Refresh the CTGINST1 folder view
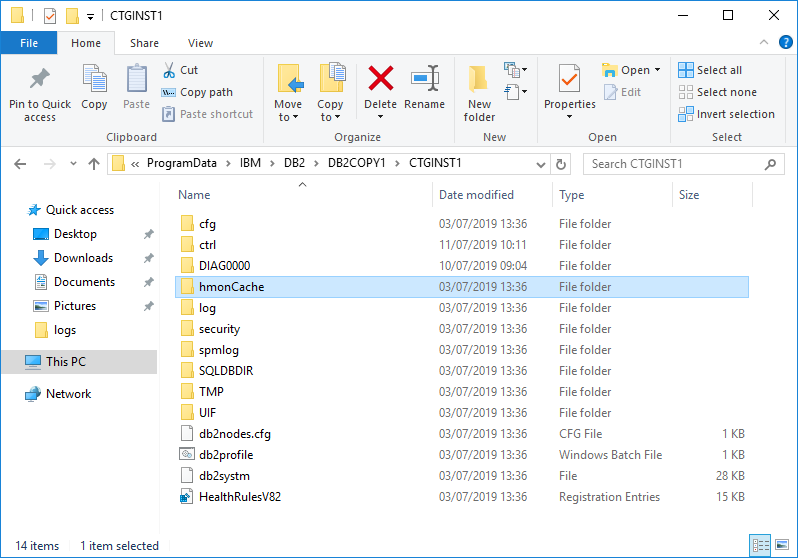This screenshot has width=798, height=558. [561, 164]
